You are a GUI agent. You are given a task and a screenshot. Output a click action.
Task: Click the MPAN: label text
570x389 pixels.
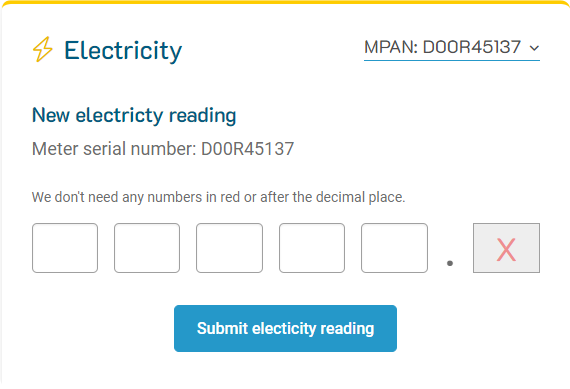(391, 47)
